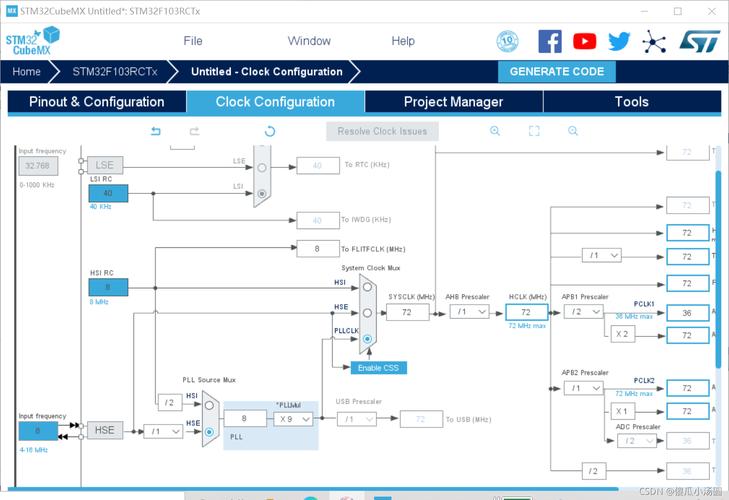Click the To USB (MHz) 72 box

(421, 419)
